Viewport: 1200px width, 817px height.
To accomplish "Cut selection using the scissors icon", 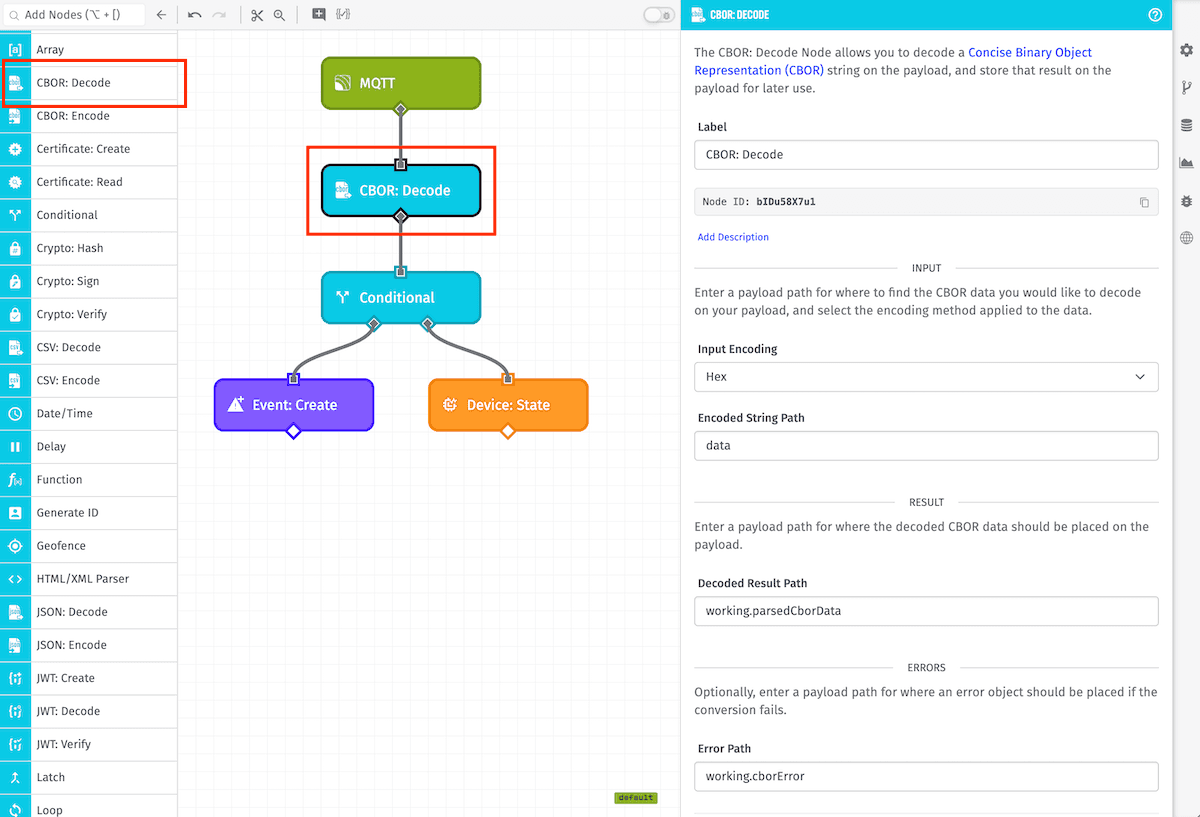I will click(x=256, y=15).
